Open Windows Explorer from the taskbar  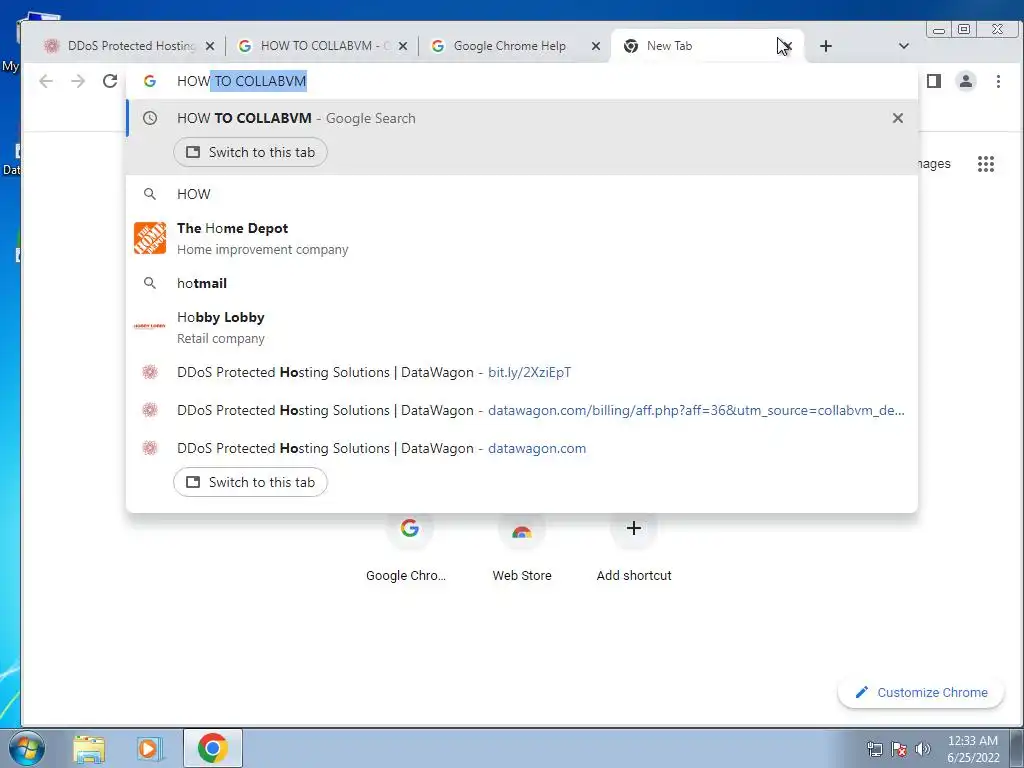click(89, 748)
